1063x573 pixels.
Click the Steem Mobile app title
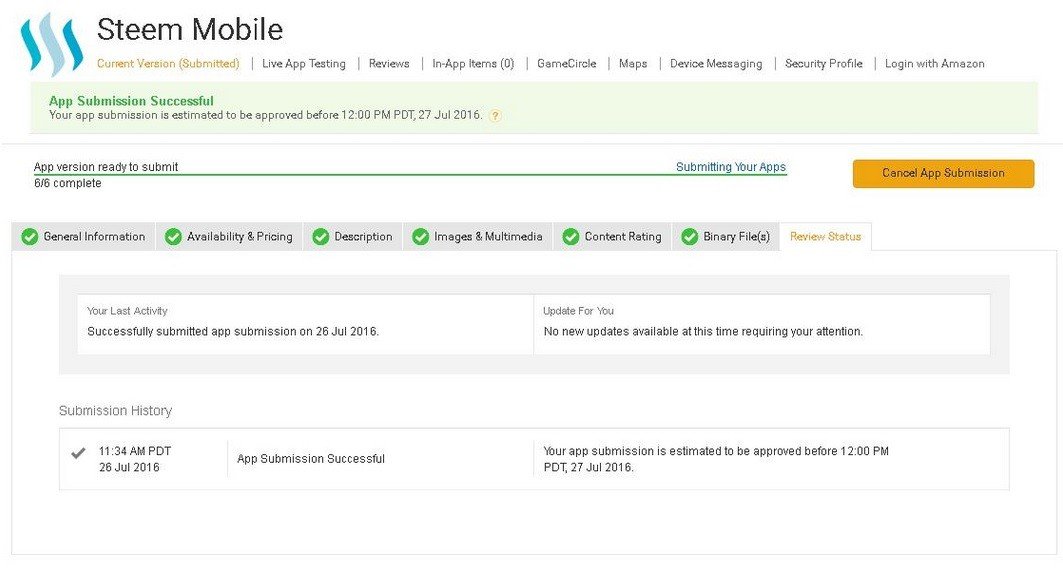[190, 30]
